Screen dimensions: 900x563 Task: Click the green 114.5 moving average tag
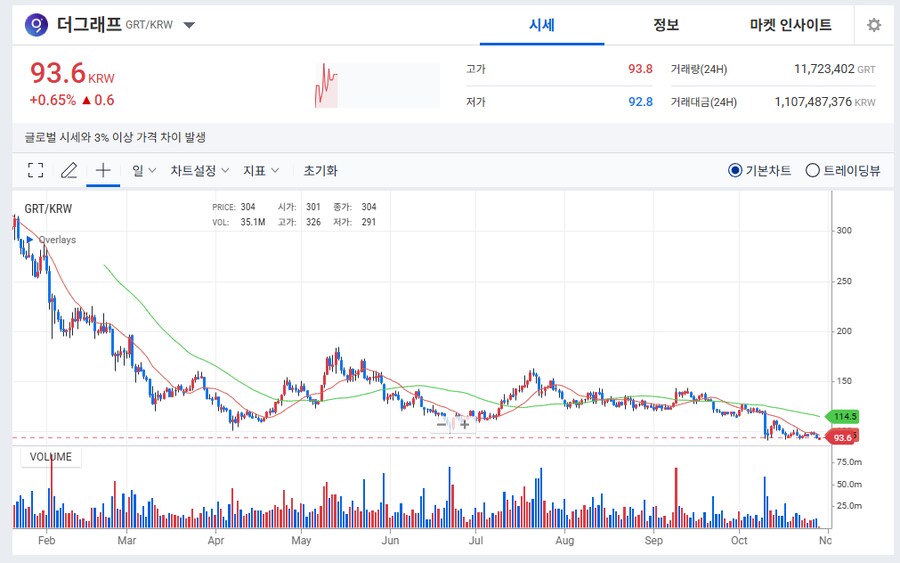coord(842,417)
